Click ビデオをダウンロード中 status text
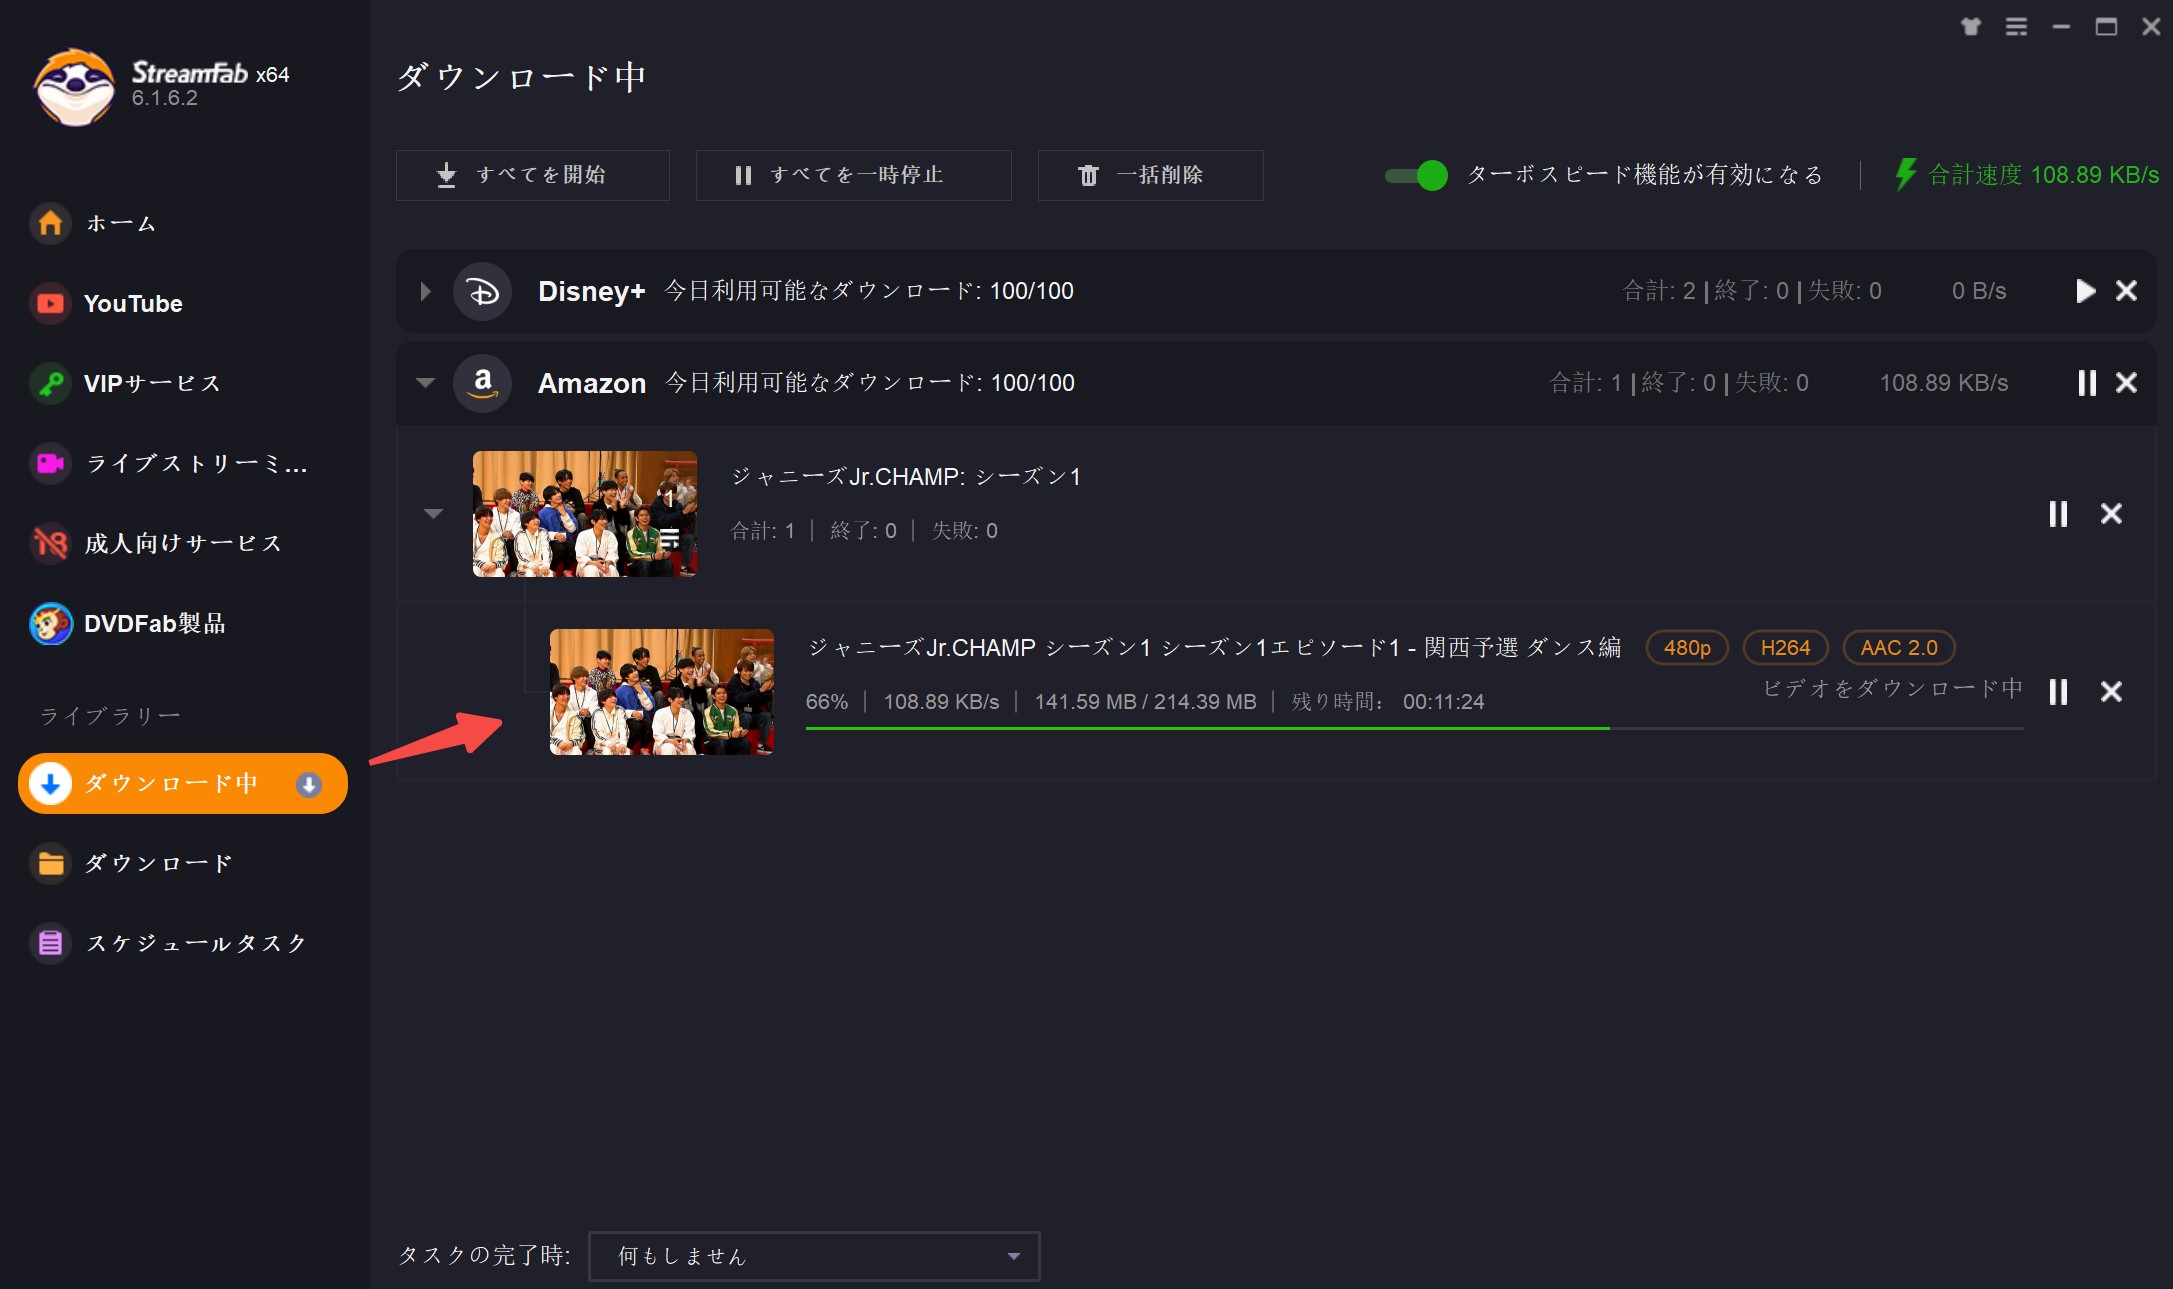Image resolution: width=2173 pixels, height=1289 pixels. pos(1893,688)
